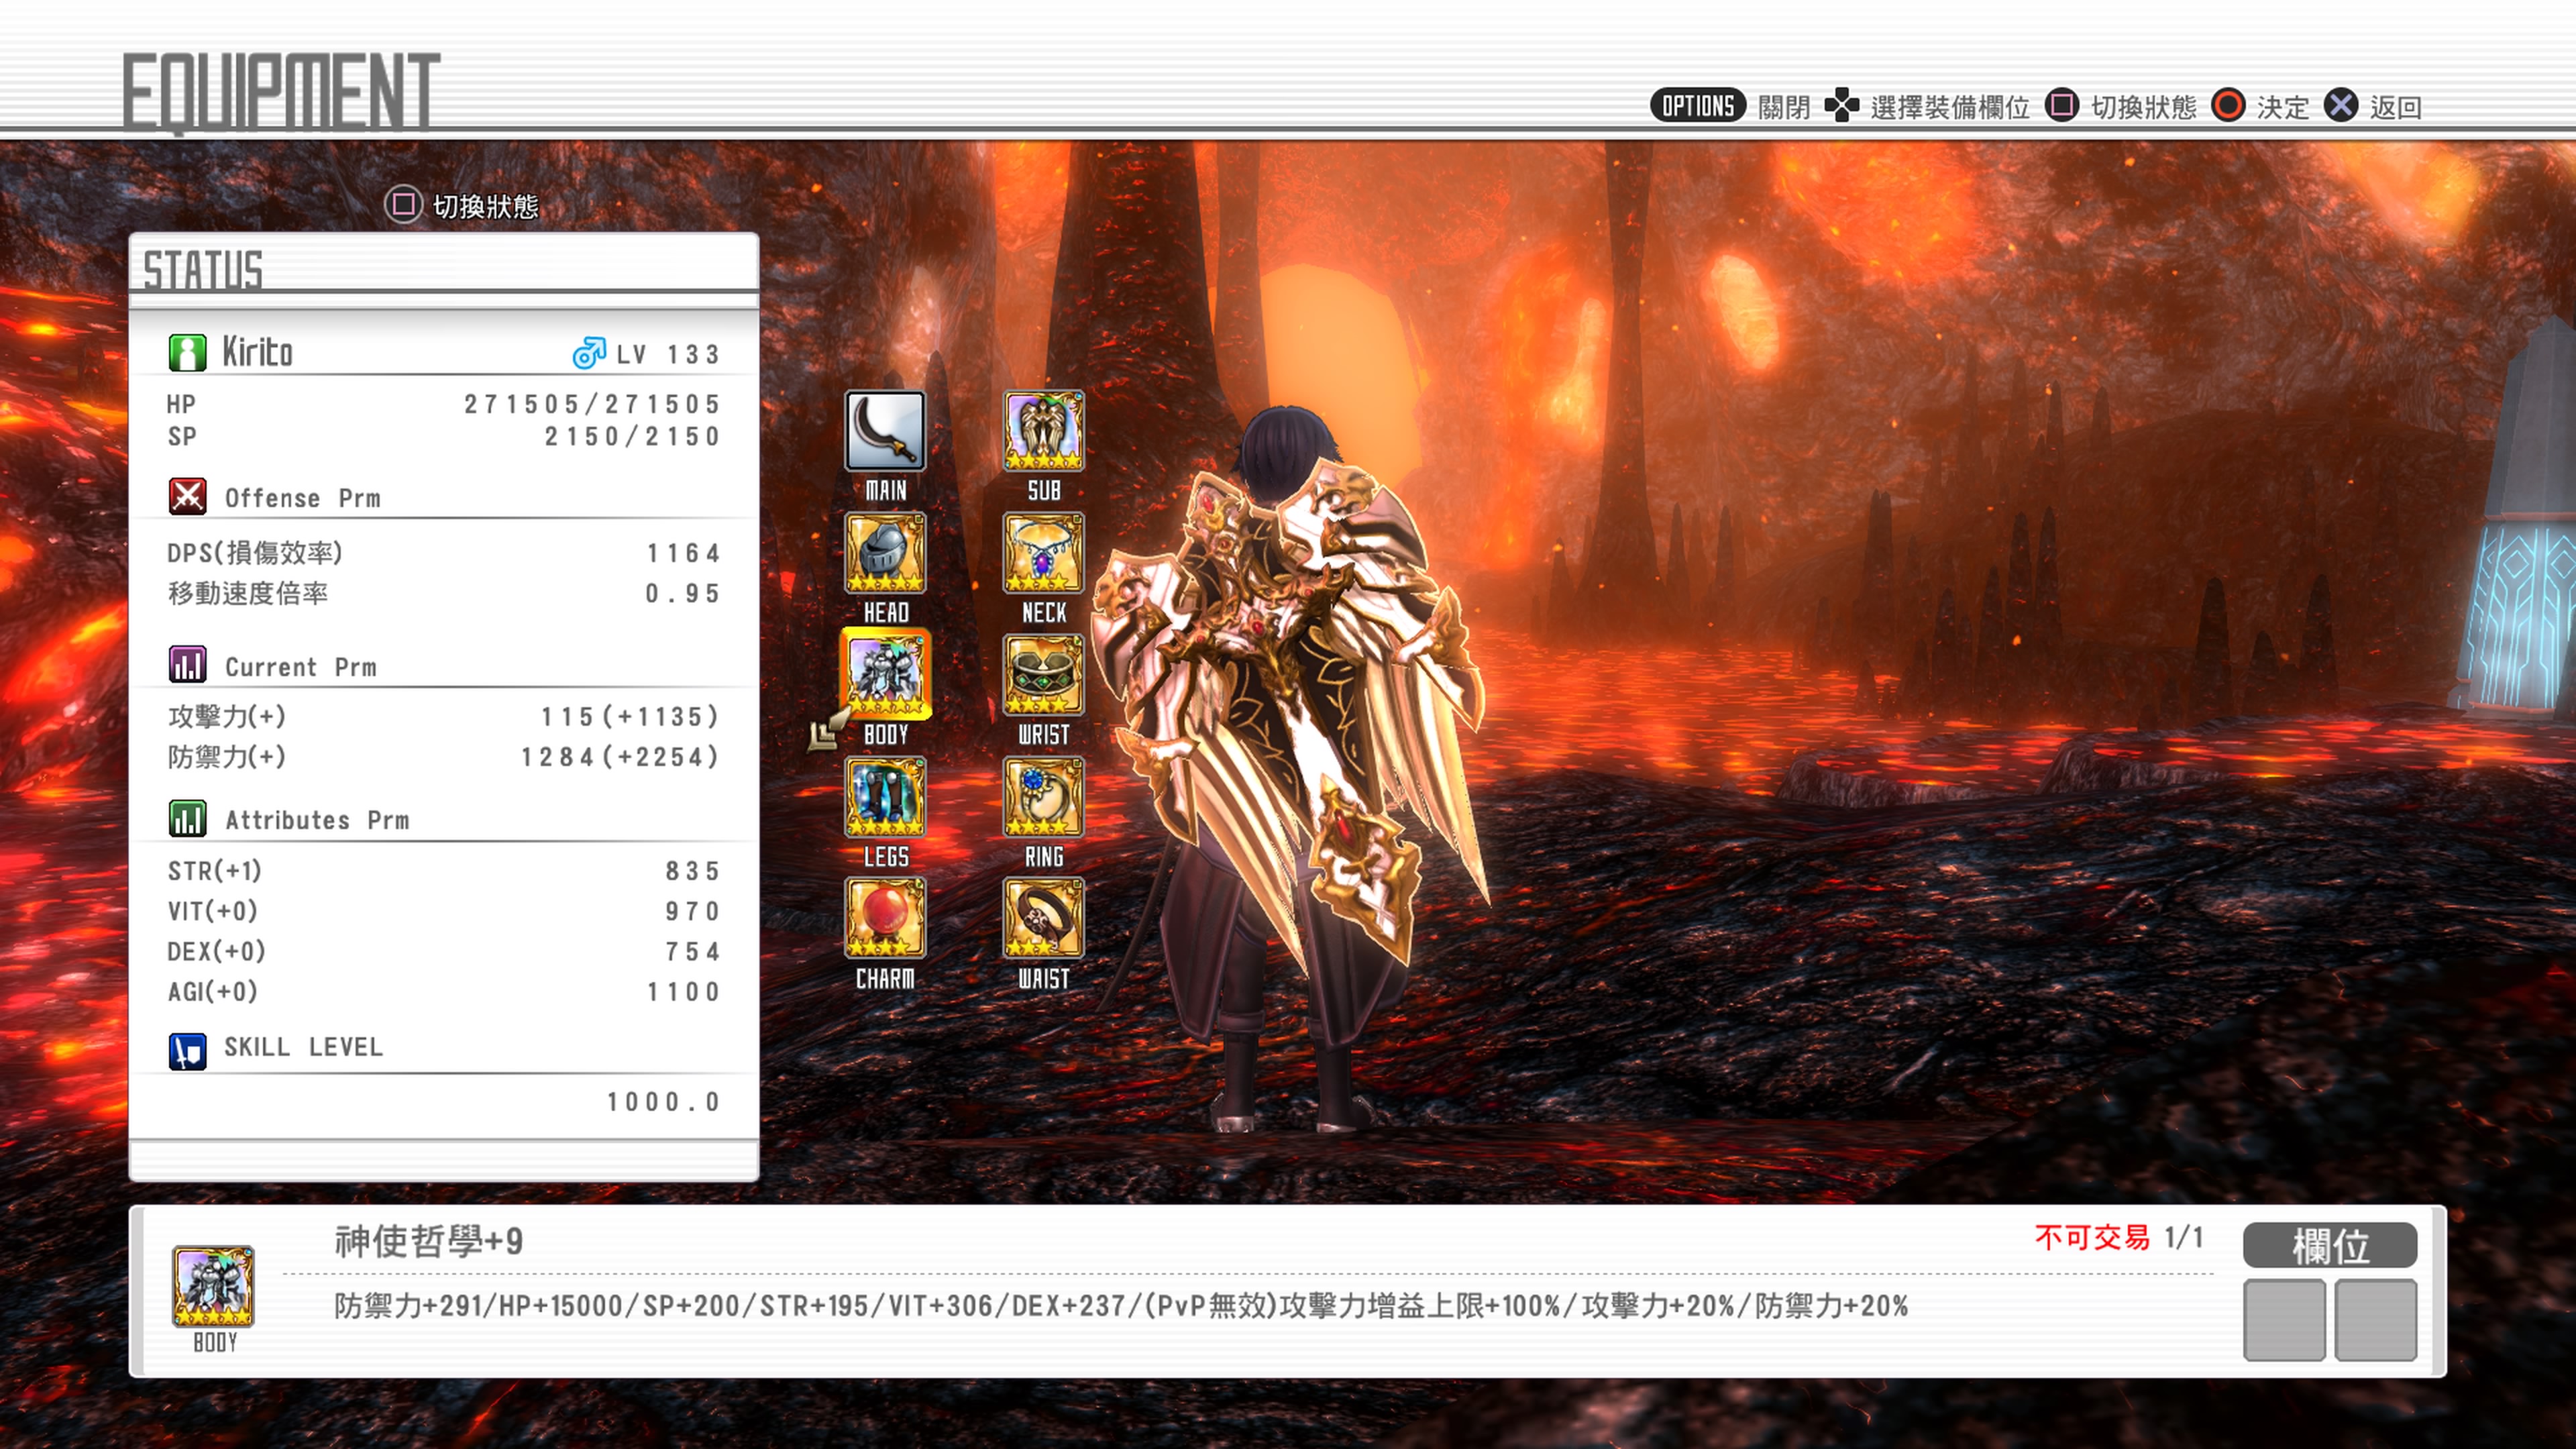2576x1449 pixels.
Task: Click the 欄位 slot header button
Action: click(2330, 1246)
